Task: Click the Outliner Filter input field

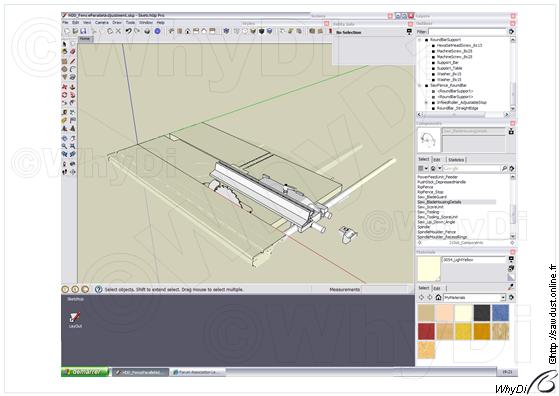Action: point(467,32)
